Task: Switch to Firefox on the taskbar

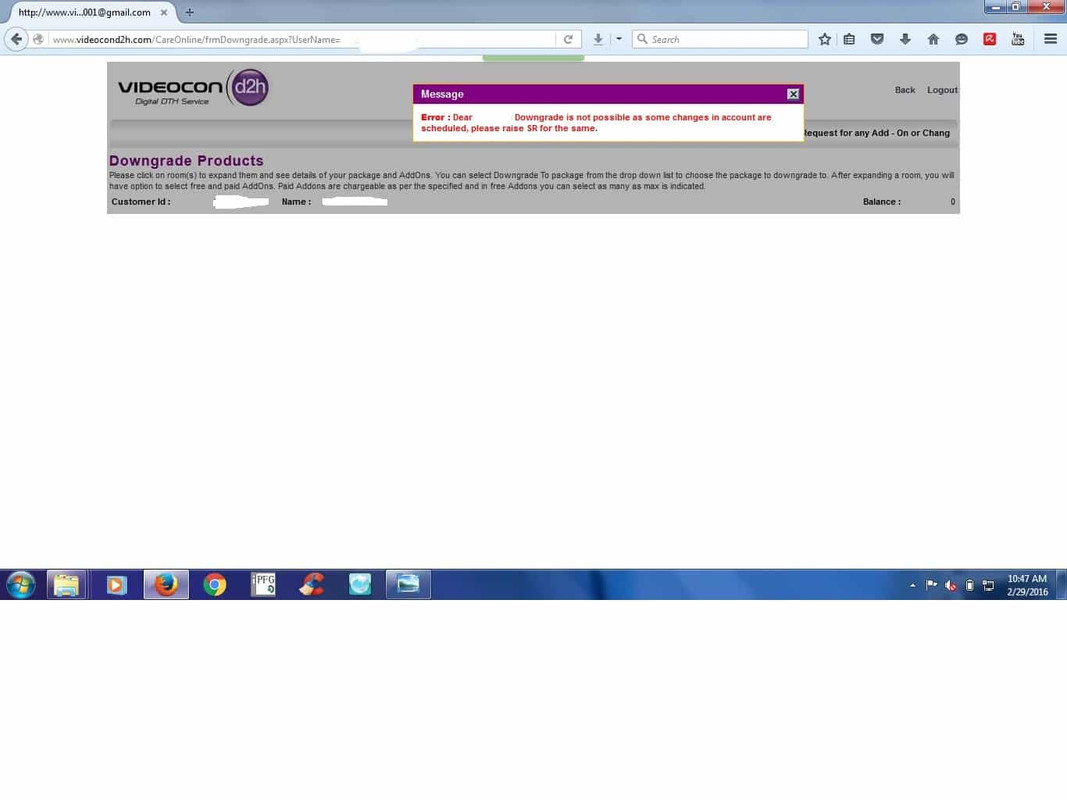Action: coord(166,585)
